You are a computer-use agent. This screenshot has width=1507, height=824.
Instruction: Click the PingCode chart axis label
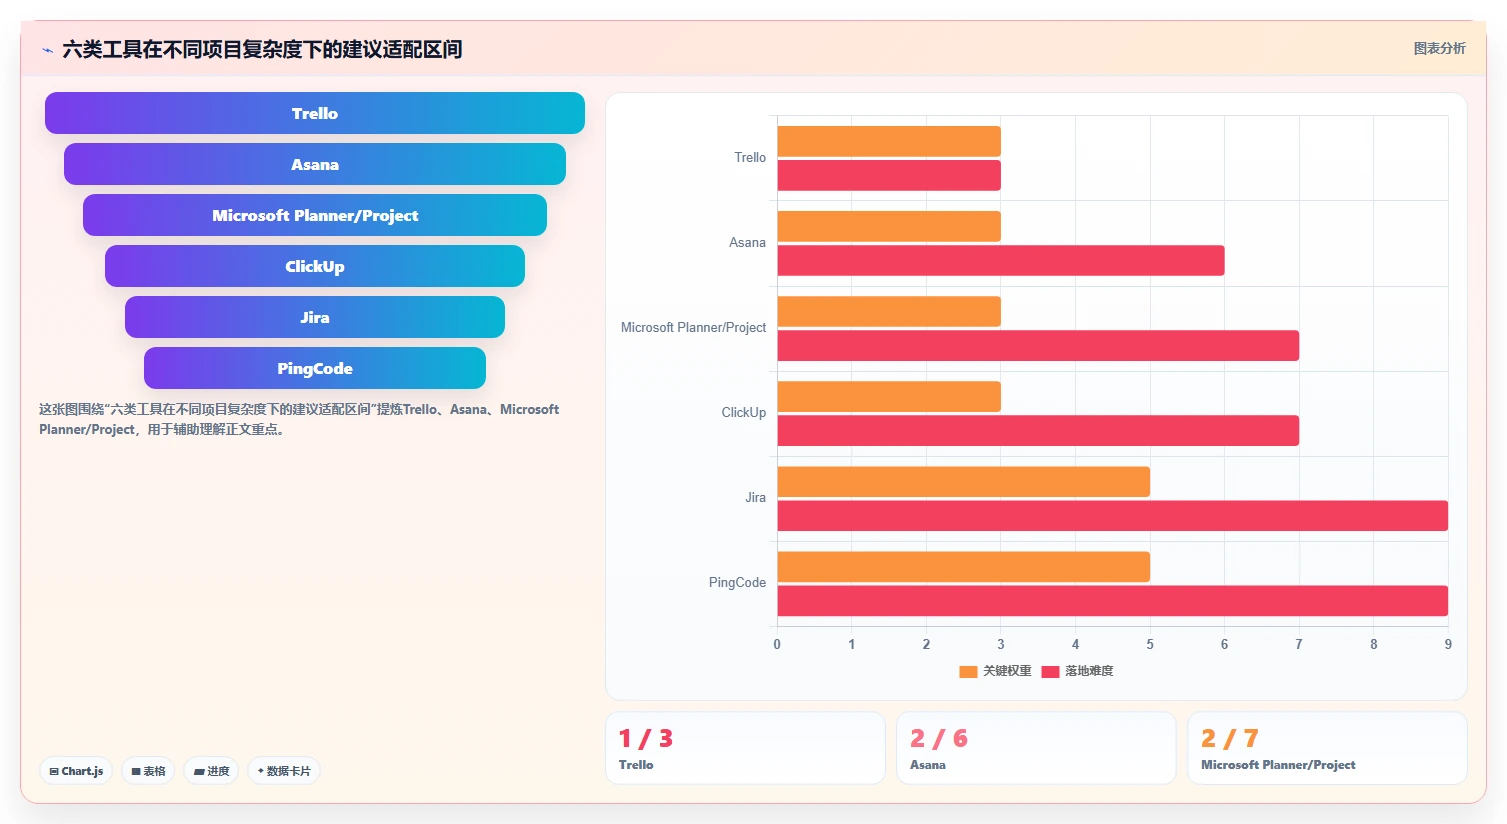click(737, 583)
